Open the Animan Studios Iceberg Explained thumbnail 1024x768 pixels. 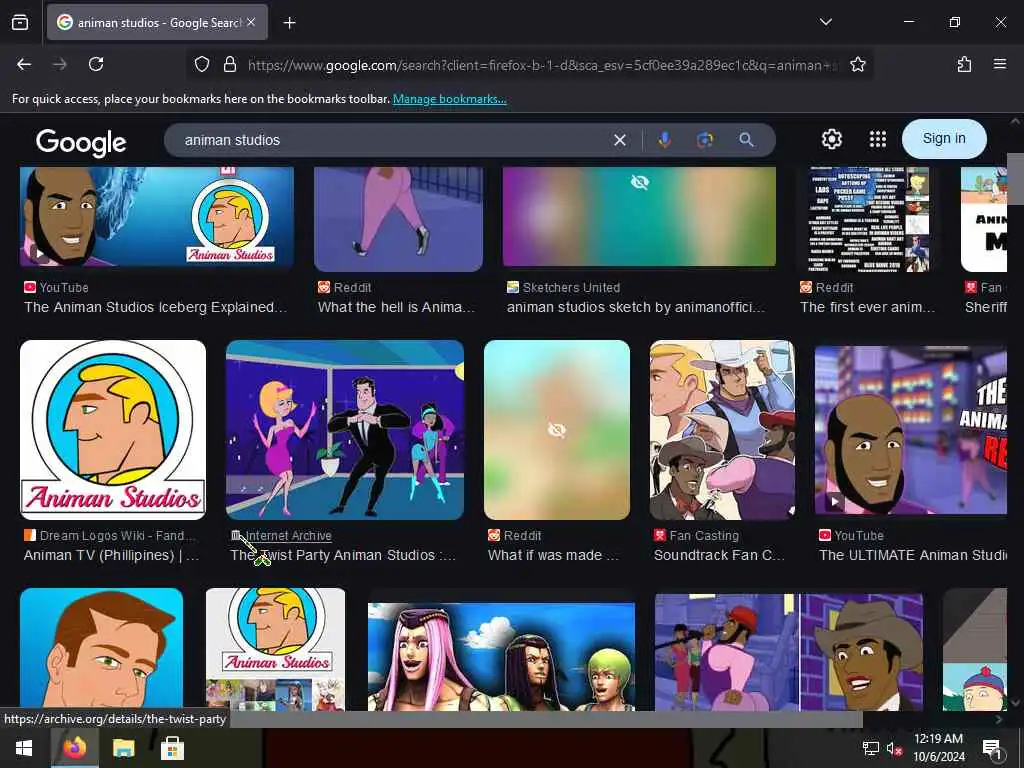pos(157,217)
